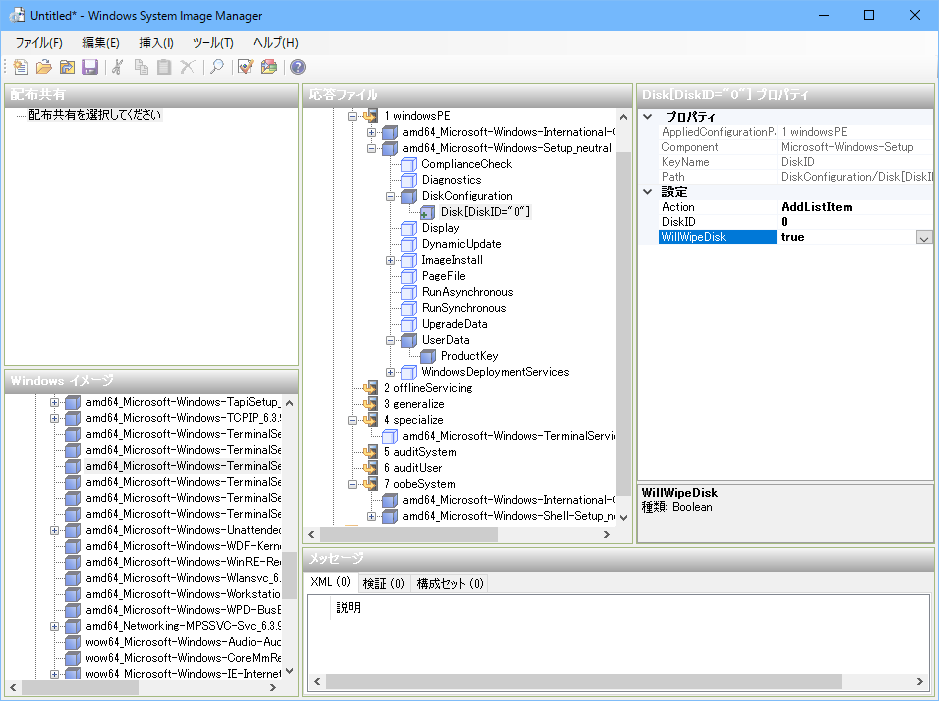The width and height of the screenshot is (939, 701).
Task: Click the Delete X toolbar icon
Action: pos(187,67)
